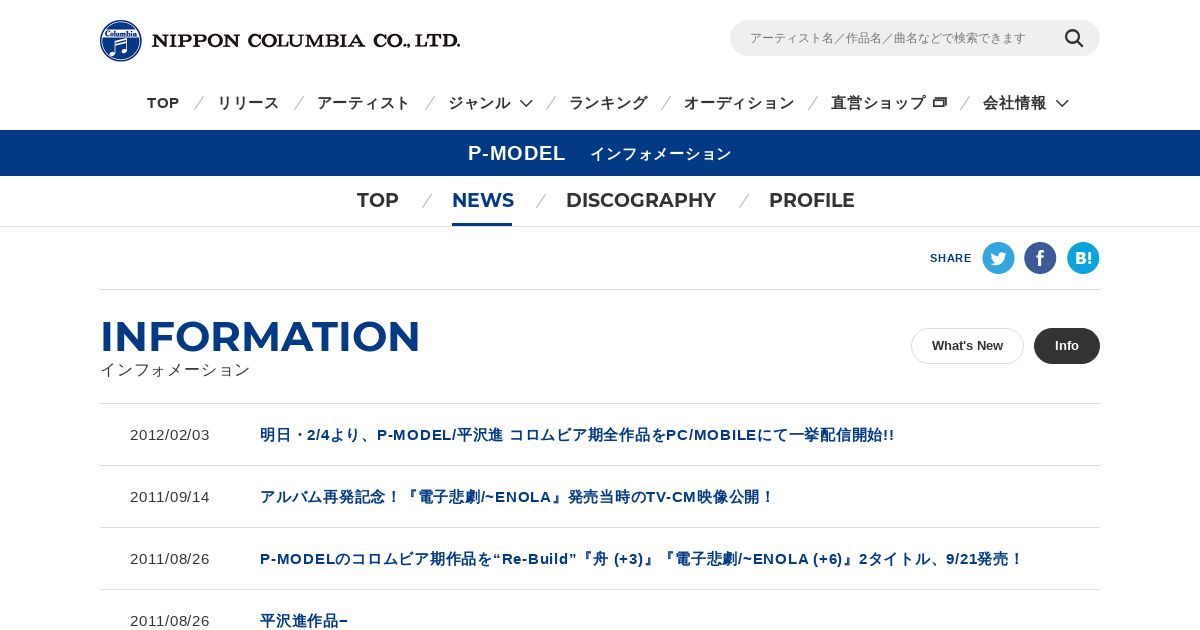This screenshot has width=1200, height=630.
Task: Open Re-Build 舟 (+3) 9/21発売 news
Action: (642, 559)
